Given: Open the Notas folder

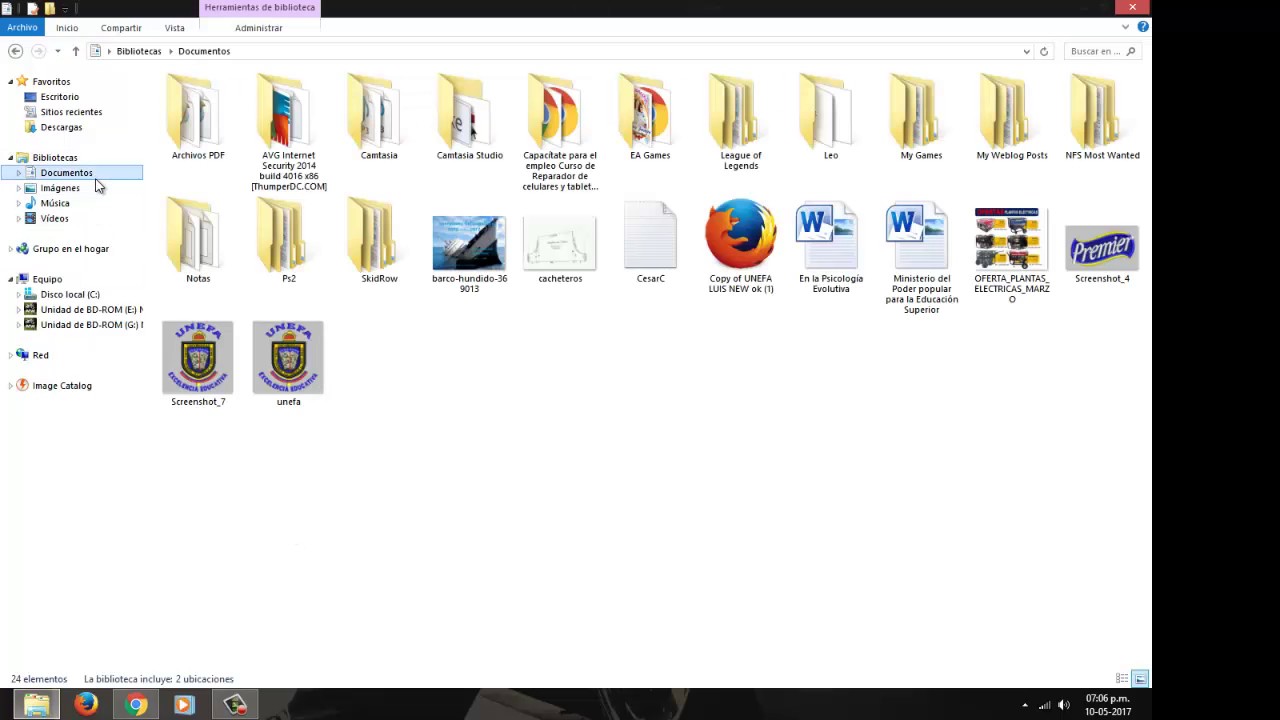Looking at the screenshot, I should pyautogui.click(x=198, y=240).
